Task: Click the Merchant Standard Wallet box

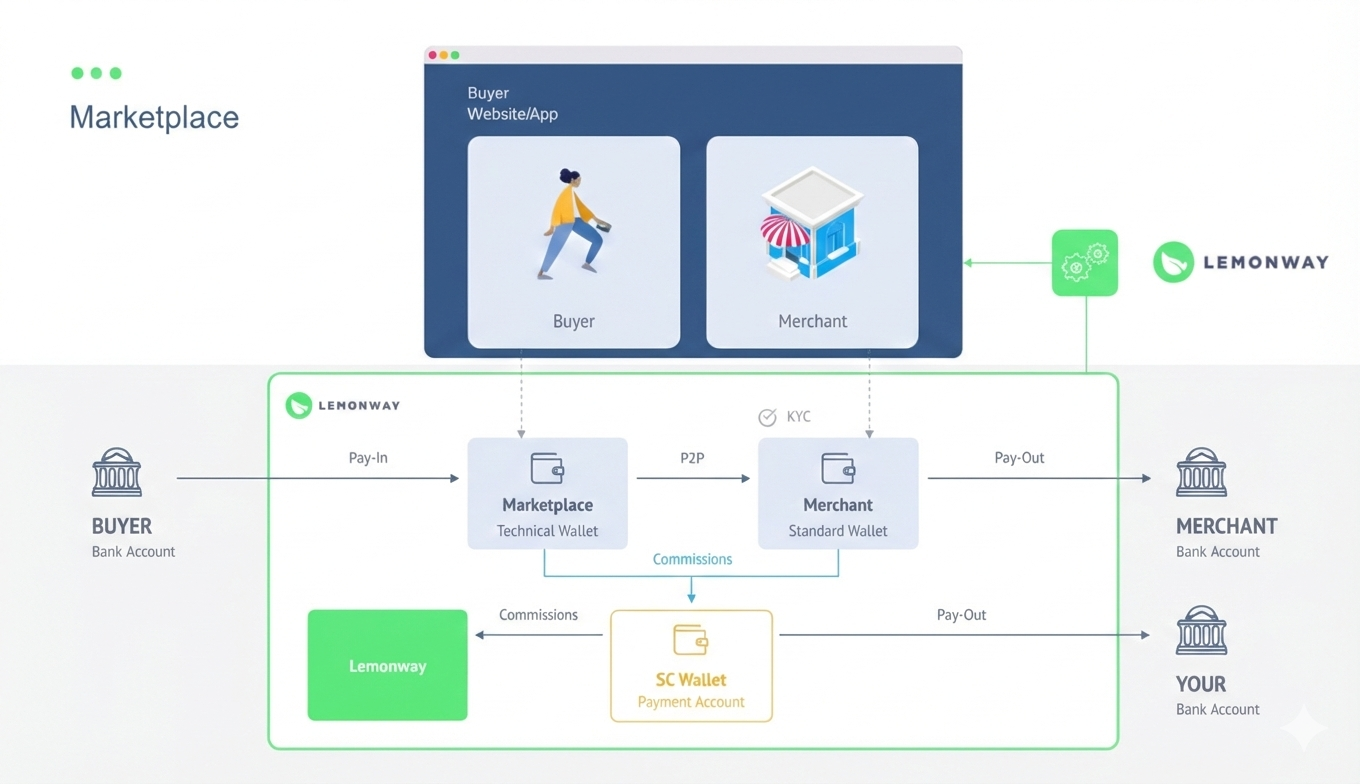Action: pyautogui.click(x=838, y=493)
